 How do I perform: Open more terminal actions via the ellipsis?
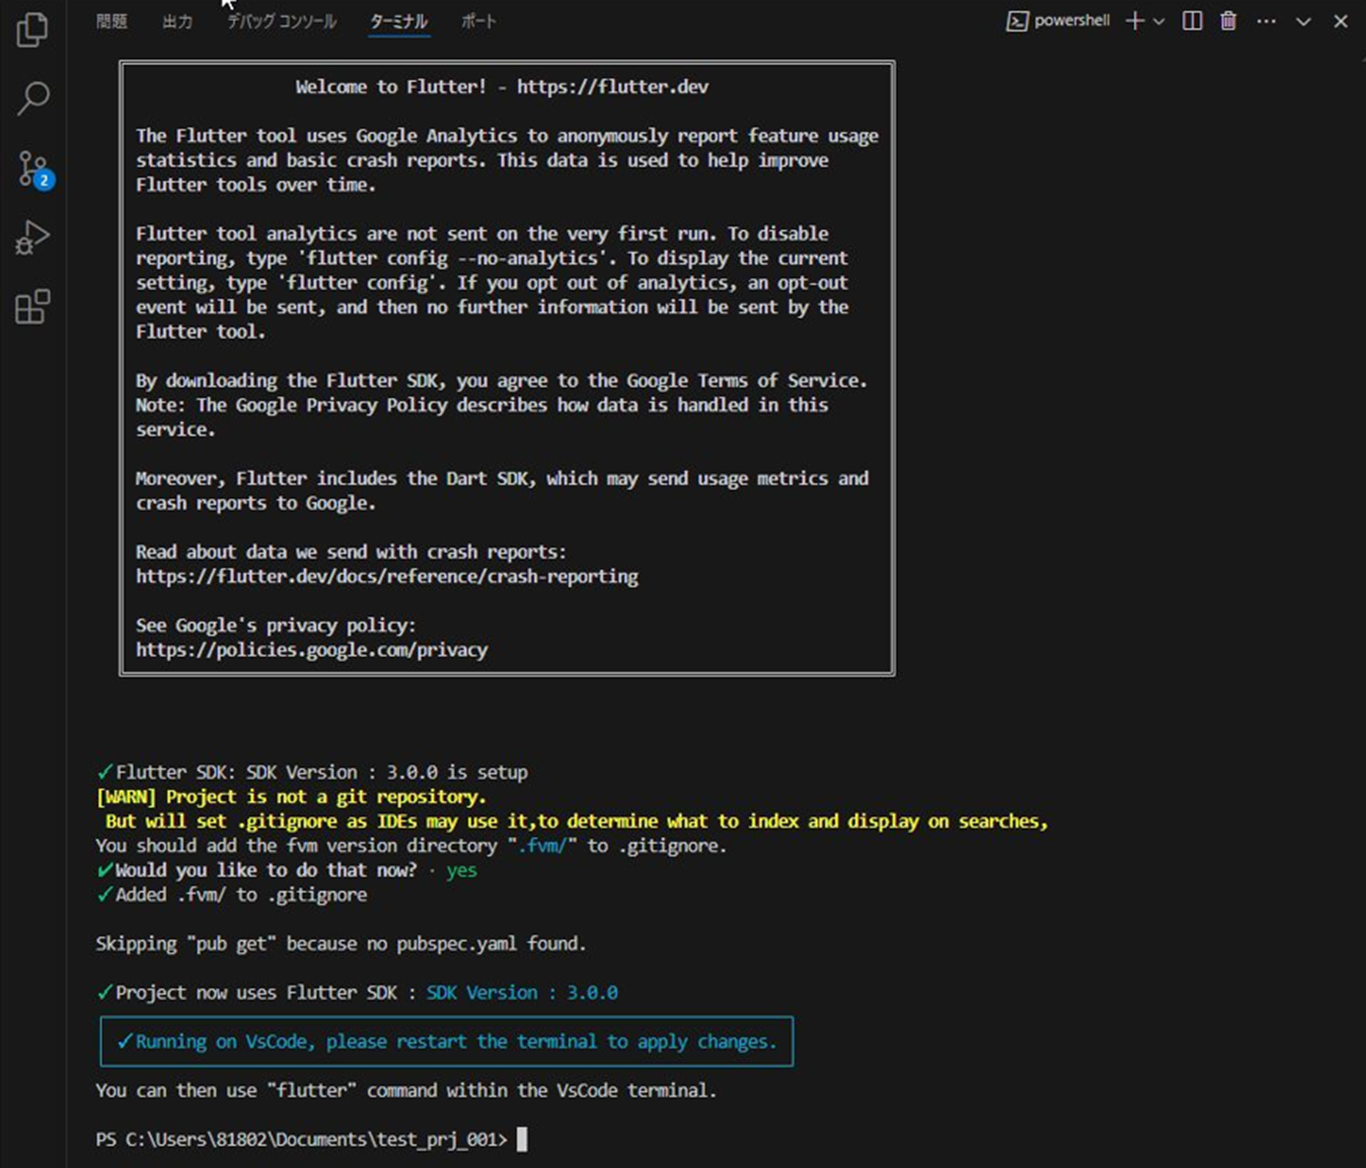tap(1266, 21)
